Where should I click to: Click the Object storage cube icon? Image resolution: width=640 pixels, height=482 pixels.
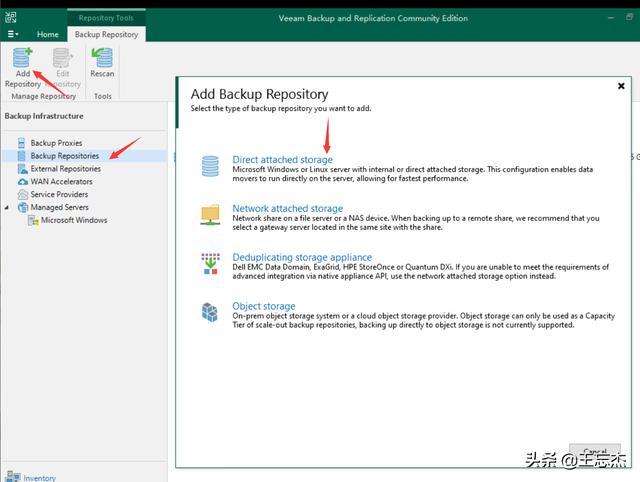210,312
